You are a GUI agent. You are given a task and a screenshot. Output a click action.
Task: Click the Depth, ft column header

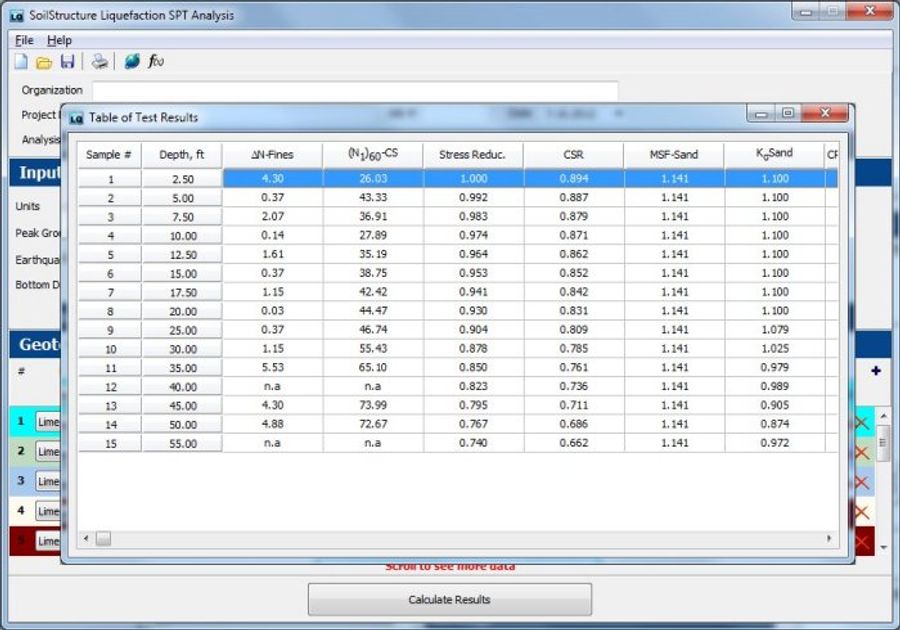(x=182, y=155)
